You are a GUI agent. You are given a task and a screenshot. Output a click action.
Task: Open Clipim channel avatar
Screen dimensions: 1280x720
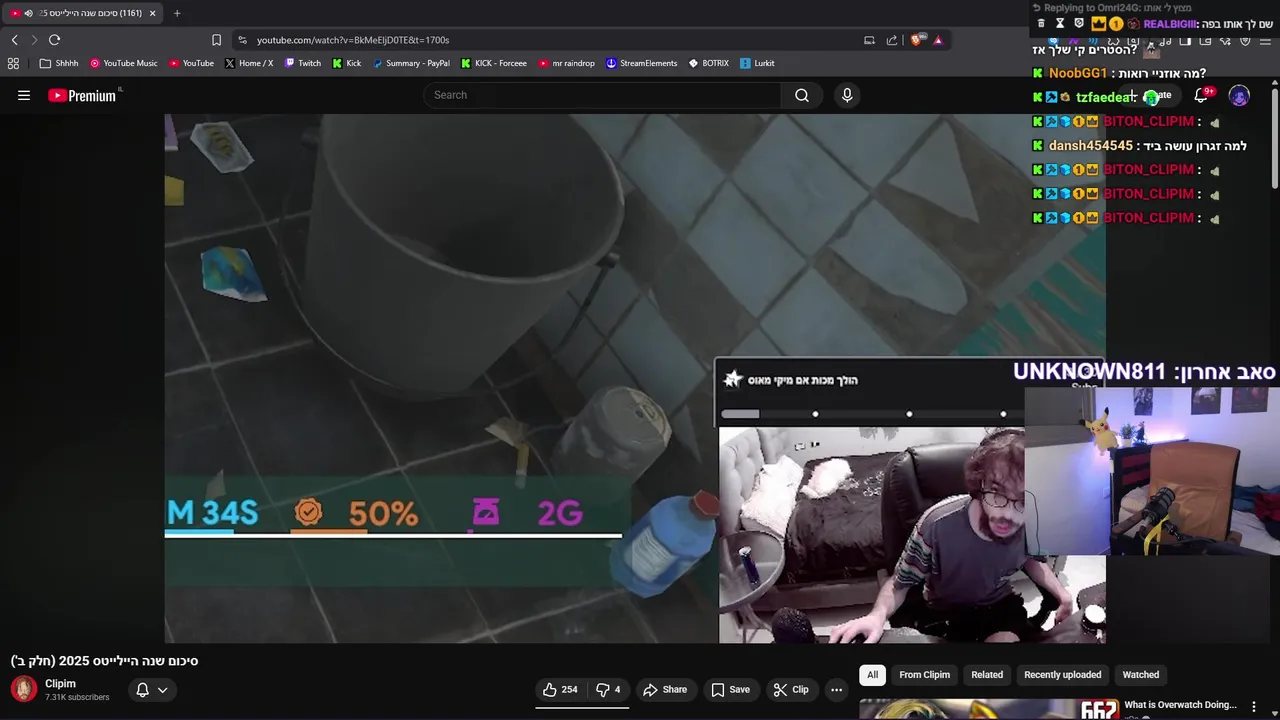pos(24,689)
